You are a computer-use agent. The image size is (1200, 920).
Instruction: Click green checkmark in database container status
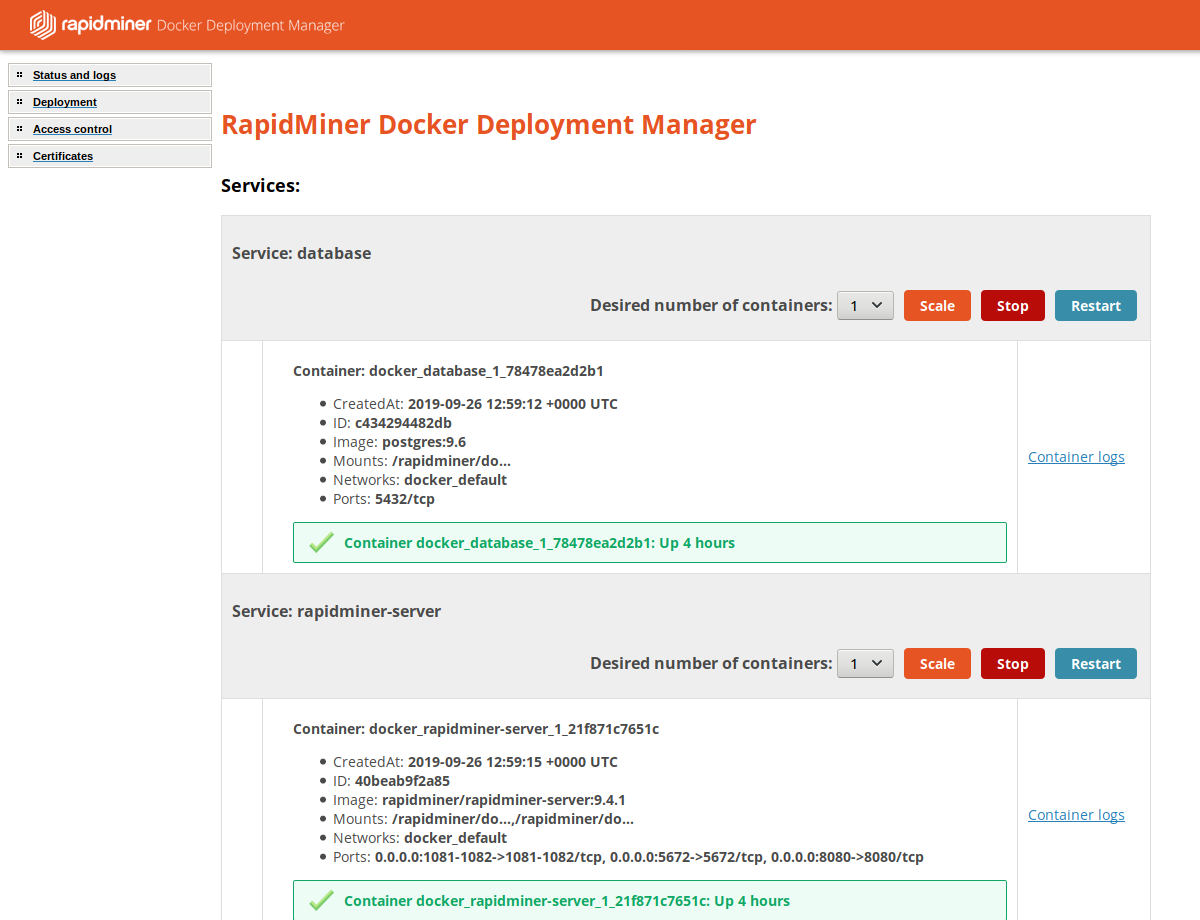pyautogui.click(x=321, y=543)
